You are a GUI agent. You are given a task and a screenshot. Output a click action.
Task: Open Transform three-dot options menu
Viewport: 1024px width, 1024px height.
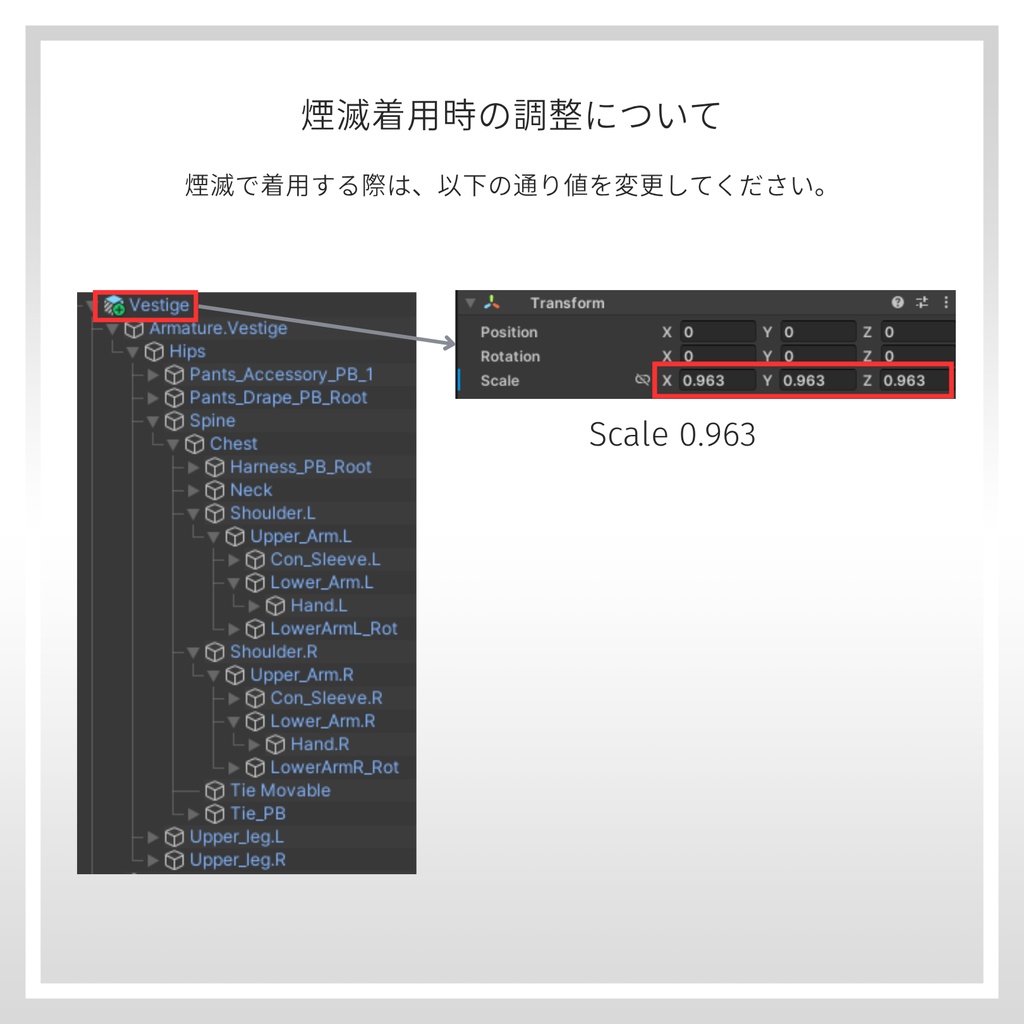[x=946, y=302]
